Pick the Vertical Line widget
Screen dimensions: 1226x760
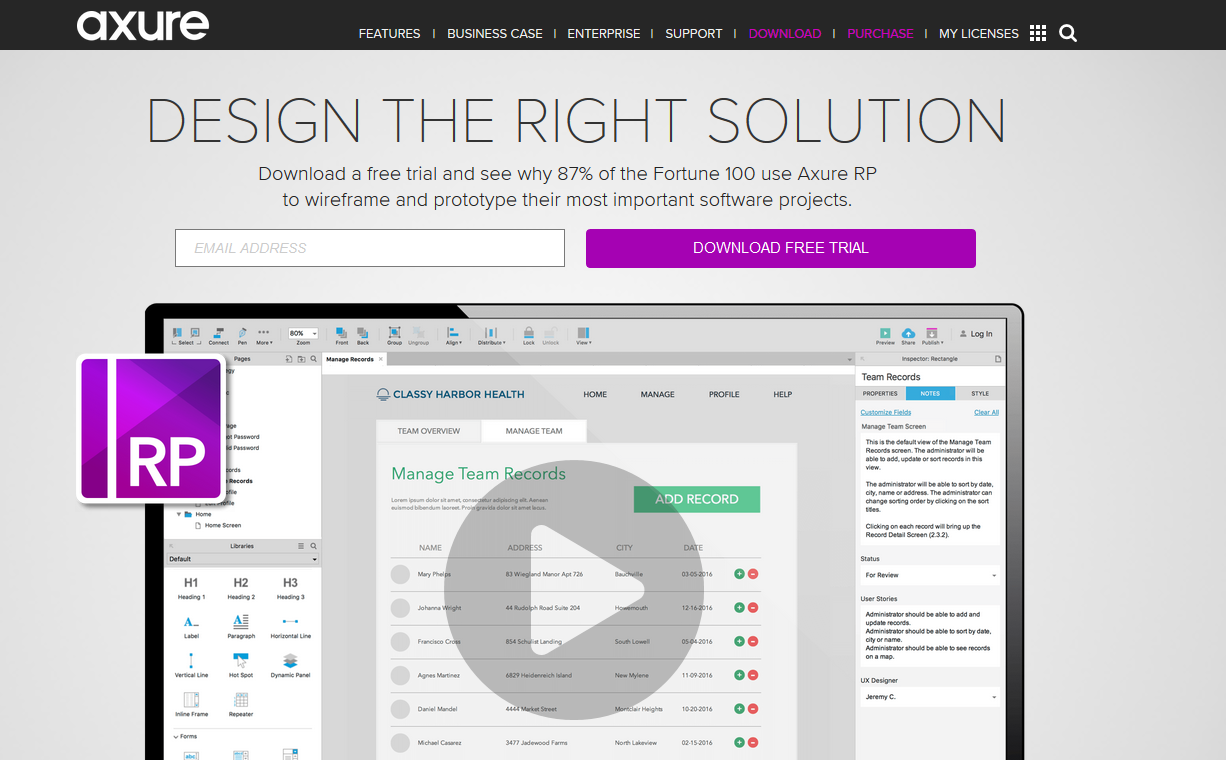pos(191,666)
